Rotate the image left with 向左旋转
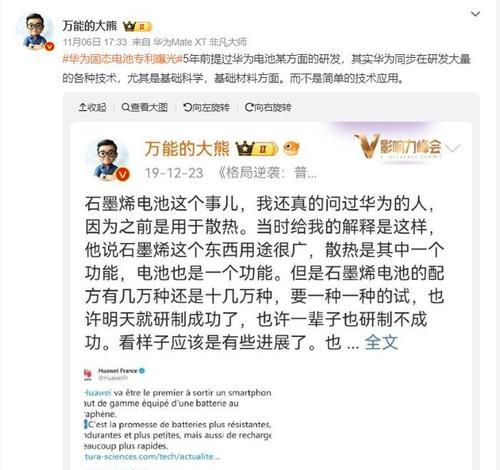The image size is (500, 470). (x=206, y=107)
